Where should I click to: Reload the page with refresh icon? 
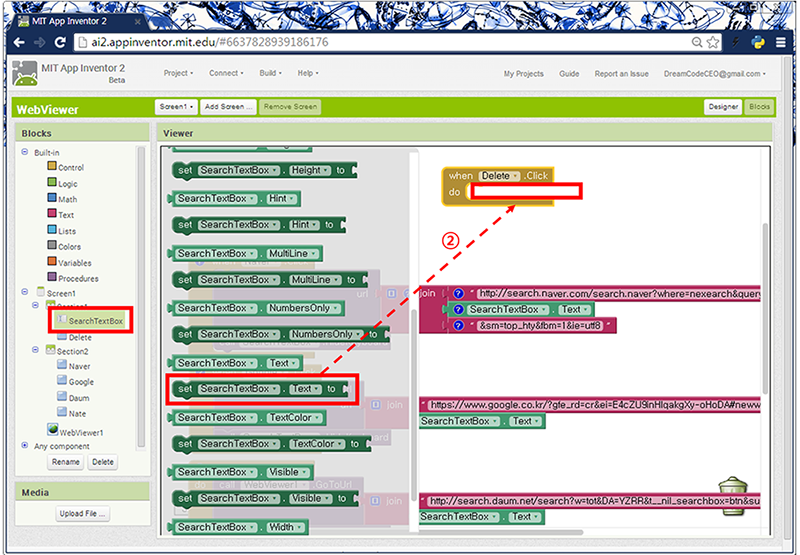coord(60,42)
